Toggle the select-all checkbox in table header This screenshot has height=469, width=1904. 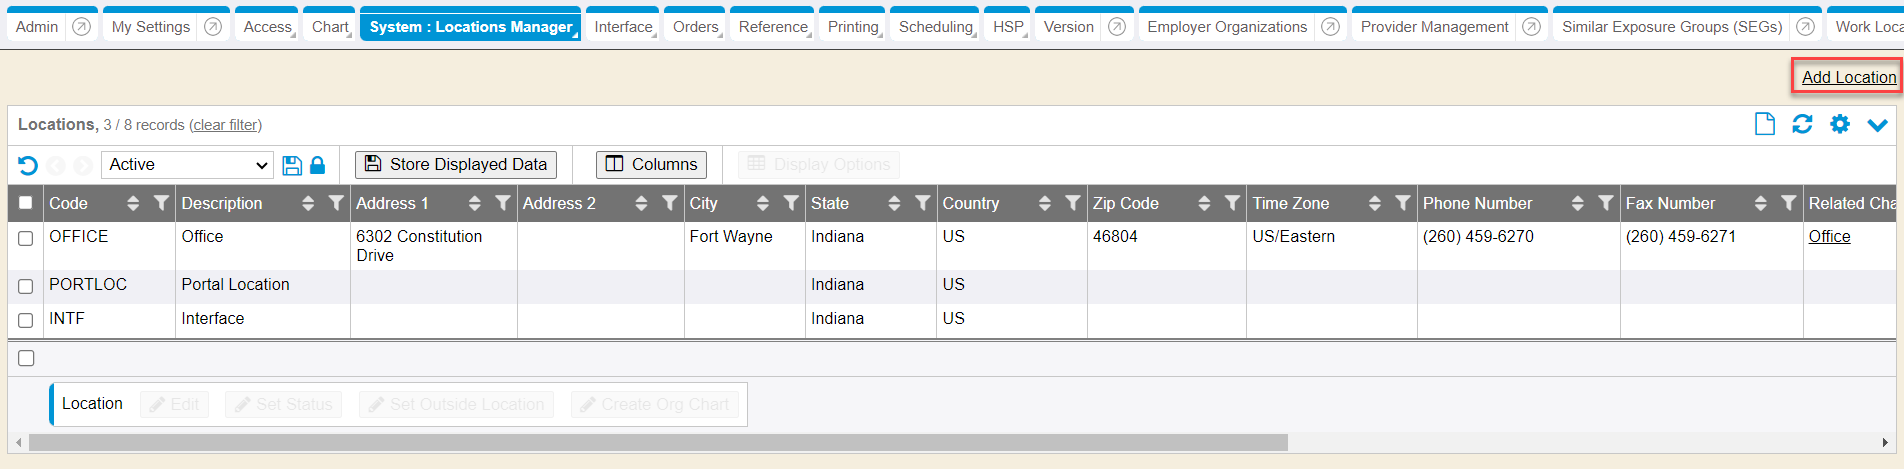pyautogui.click(x=26, y=203)
